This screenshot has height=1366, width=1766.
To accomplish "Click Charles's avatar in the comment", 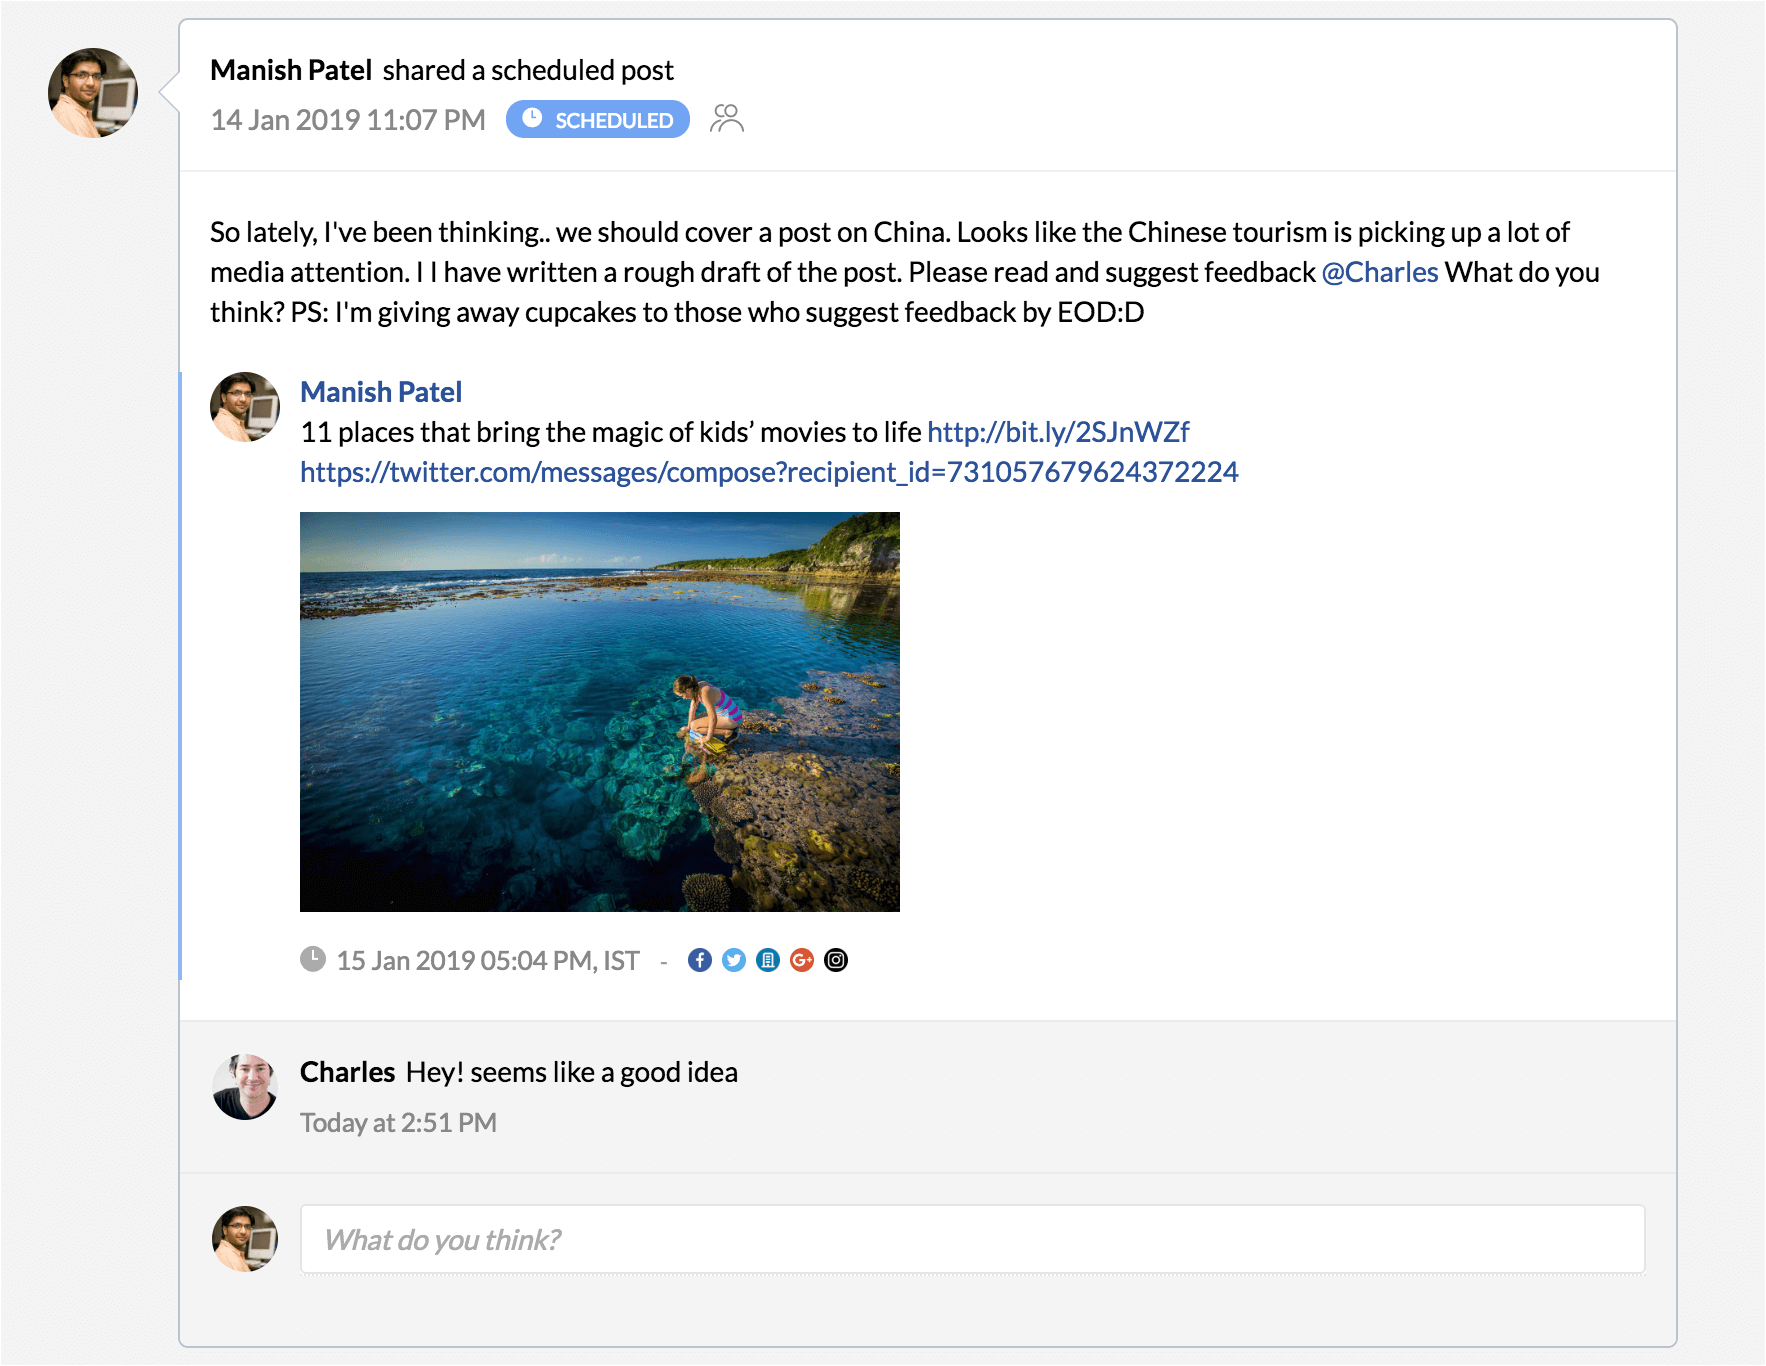I will (245, 1086).
